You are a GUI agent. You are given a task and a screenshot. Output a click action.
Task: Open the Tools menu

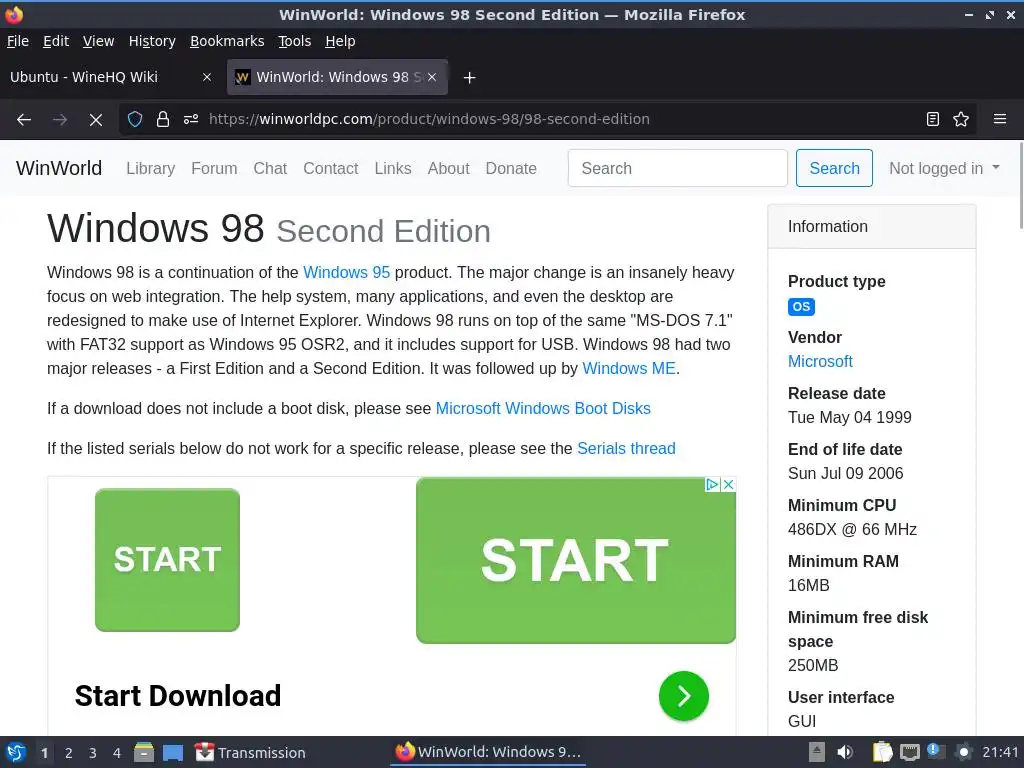[295, 41]
